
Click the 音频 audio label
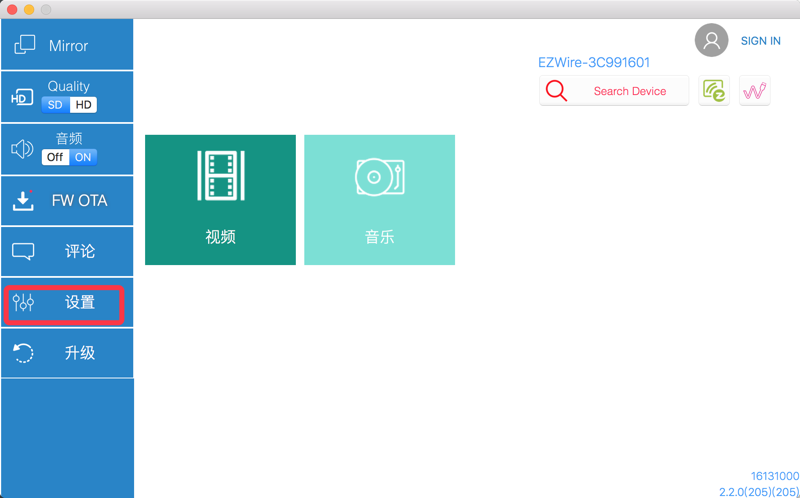tap(69, 138)
